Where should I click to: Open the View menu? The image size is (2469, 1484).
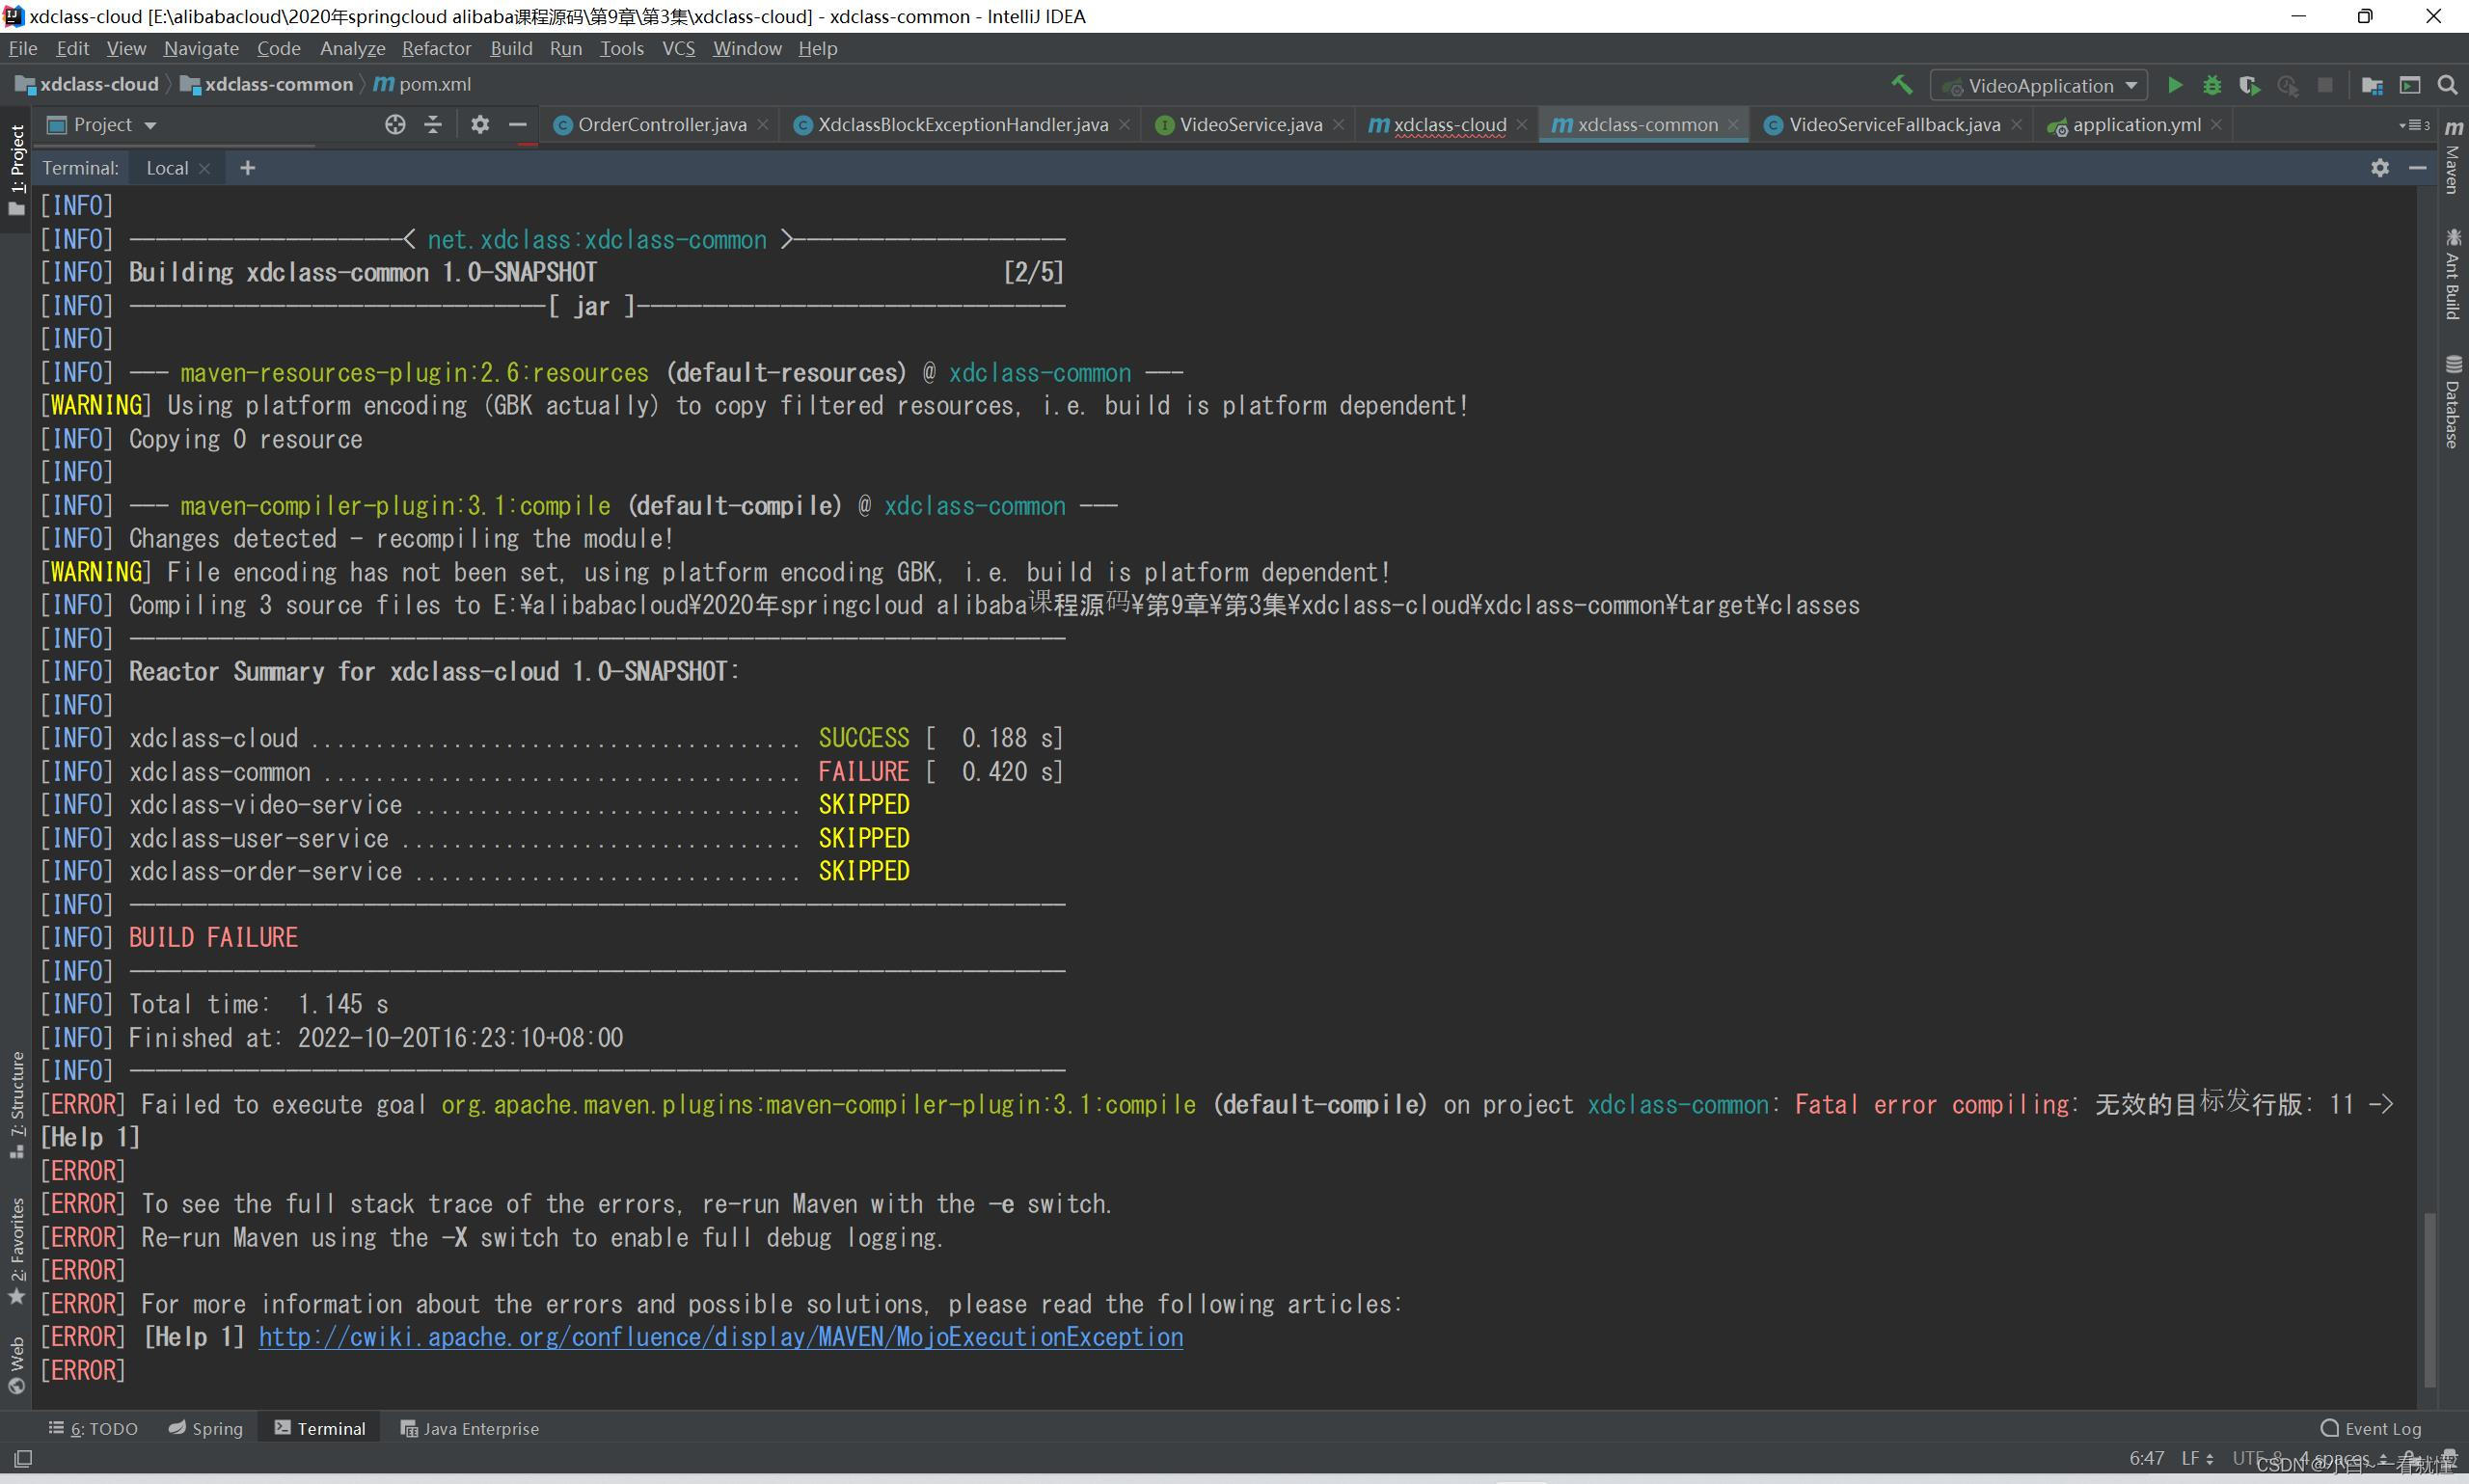(126, 48)
